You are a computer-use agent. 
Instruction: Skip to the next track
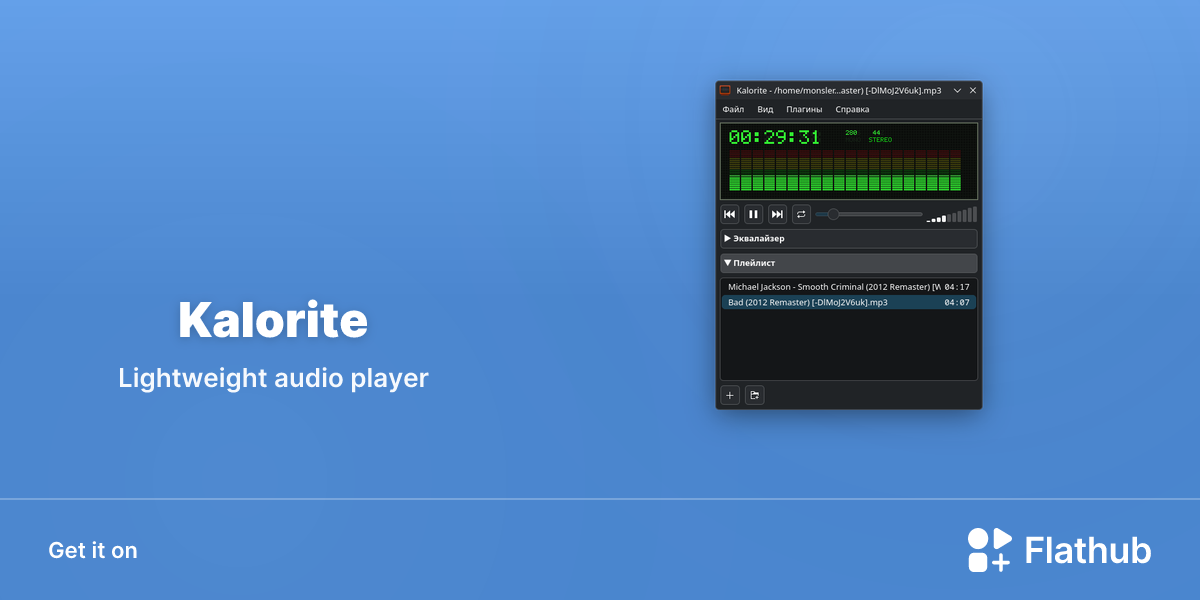(778, 214)
